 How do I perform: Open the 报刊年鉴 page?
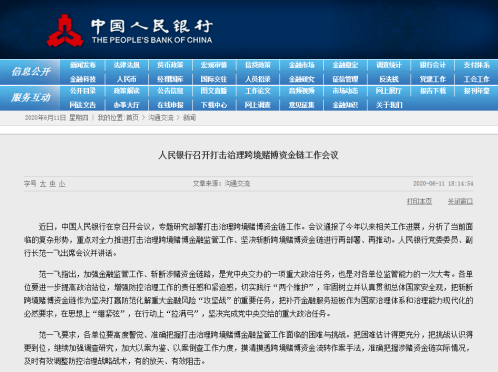[x=477, y=91]
